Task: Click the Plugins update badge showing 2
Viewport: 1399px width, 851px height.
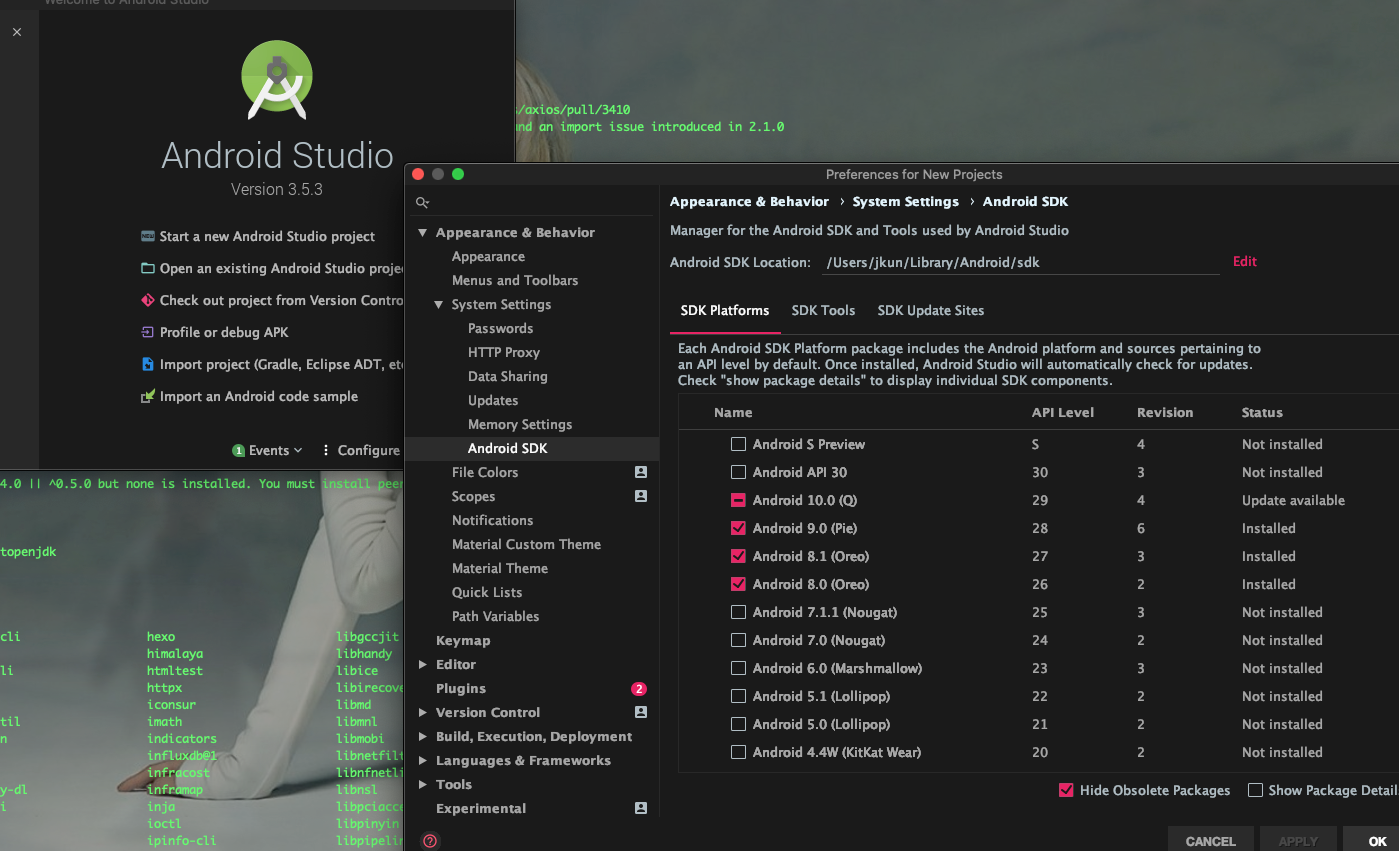Action: coord(639,688)
